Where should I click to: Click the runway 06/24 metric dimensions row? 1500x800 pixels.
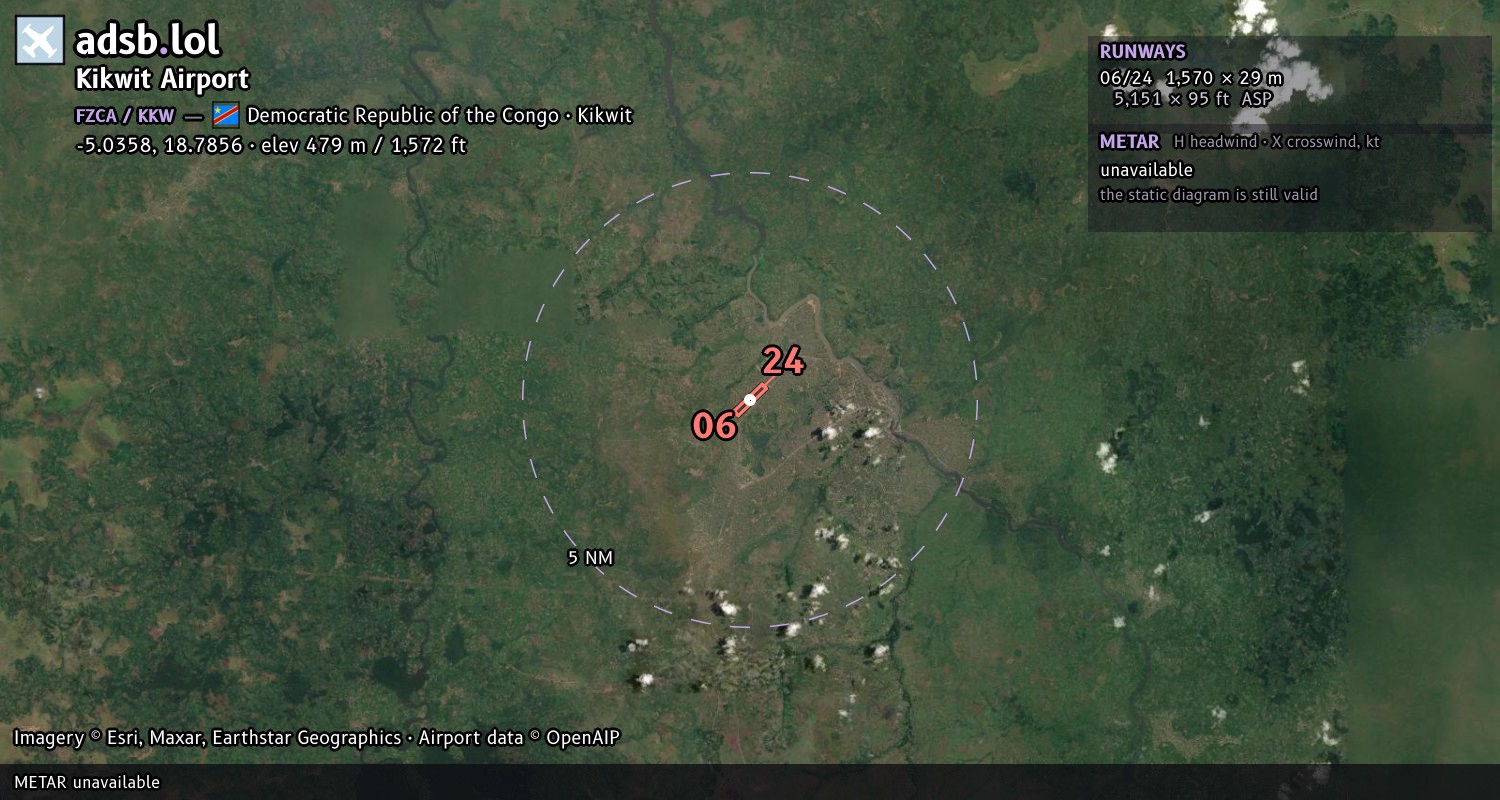pyautogui.click(x=1191, y=78)
